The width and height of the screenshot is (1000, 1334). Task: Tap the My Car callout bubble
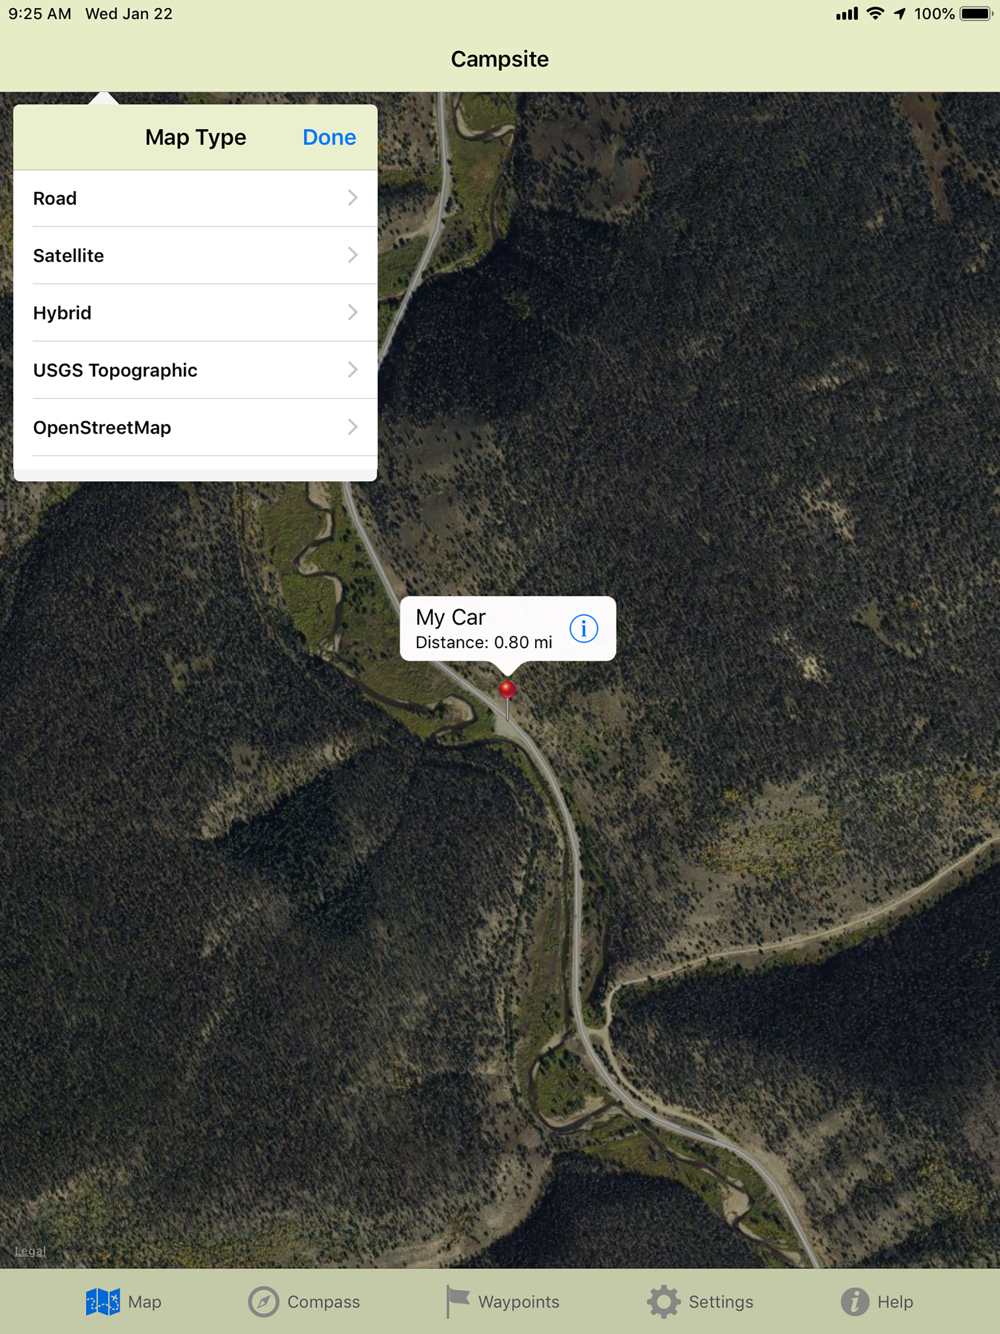(508, 629)
